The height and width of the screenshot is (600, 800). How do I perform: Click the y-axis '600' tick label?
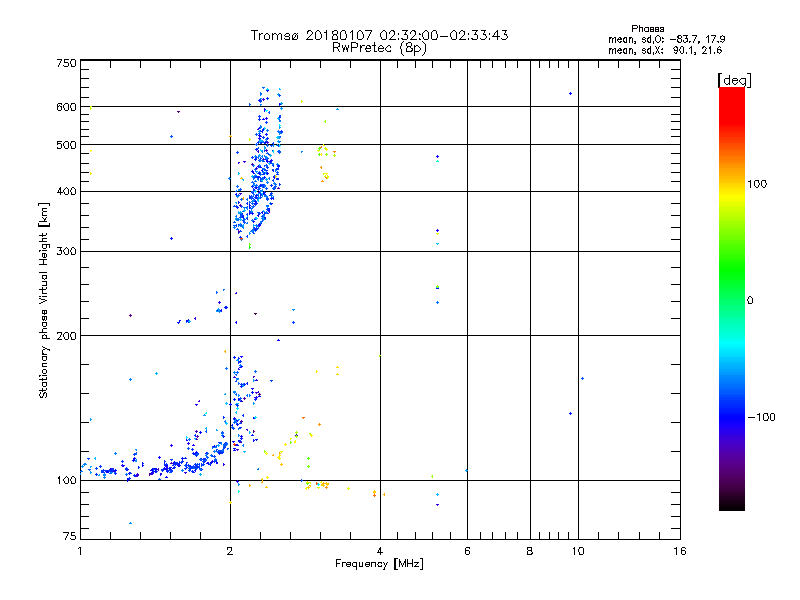[x=66, y=107]
